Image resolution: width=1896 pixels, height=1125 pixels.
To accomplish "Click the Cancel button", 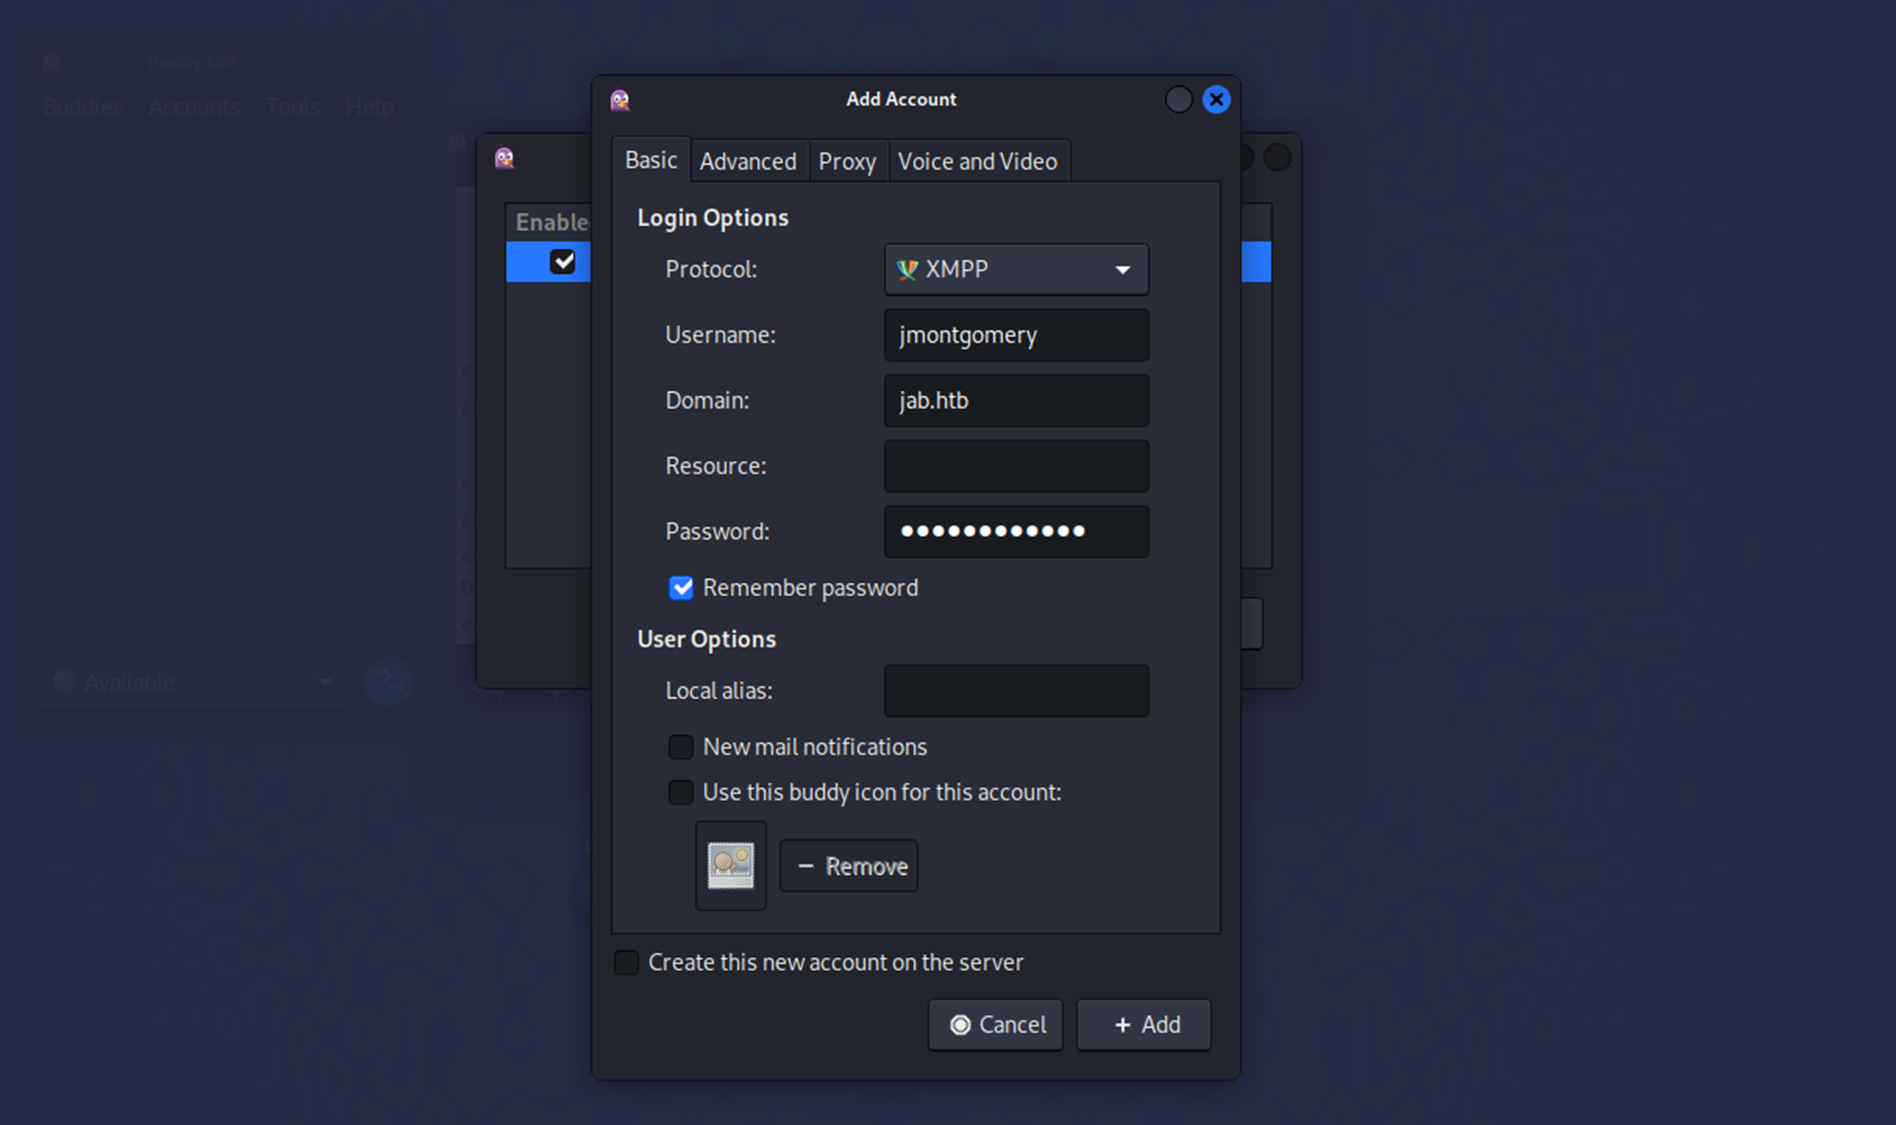I will (x=996, y=1025).
